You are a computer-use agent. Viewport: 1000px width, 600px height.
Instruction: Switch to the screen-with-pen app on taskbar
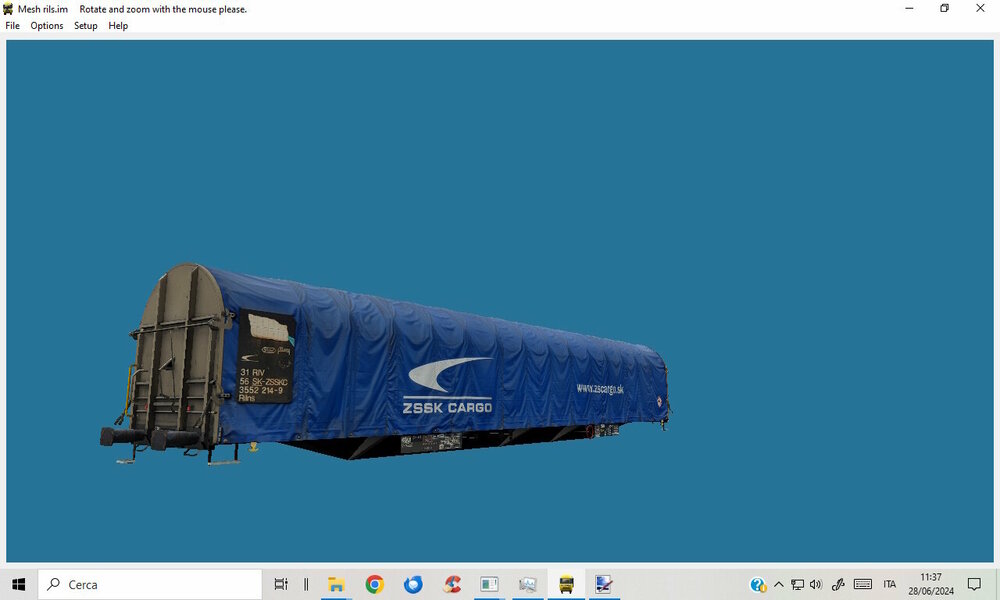click(x=603, y=584)
